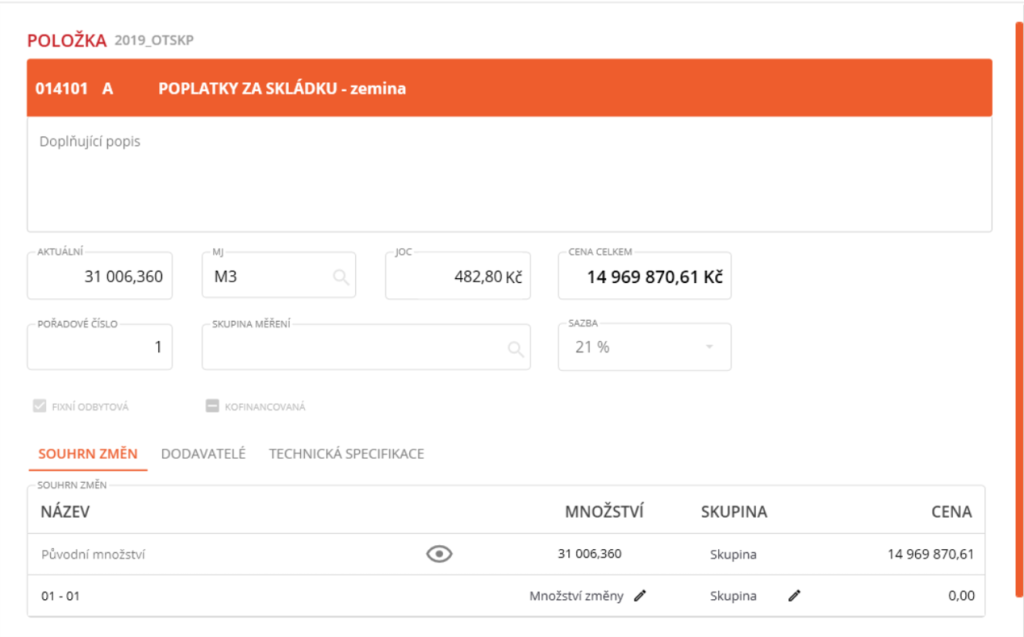This screenshot has width=1024, height=637.
Task: Click the Pořadové číslo field
Action: coord(100,348)
